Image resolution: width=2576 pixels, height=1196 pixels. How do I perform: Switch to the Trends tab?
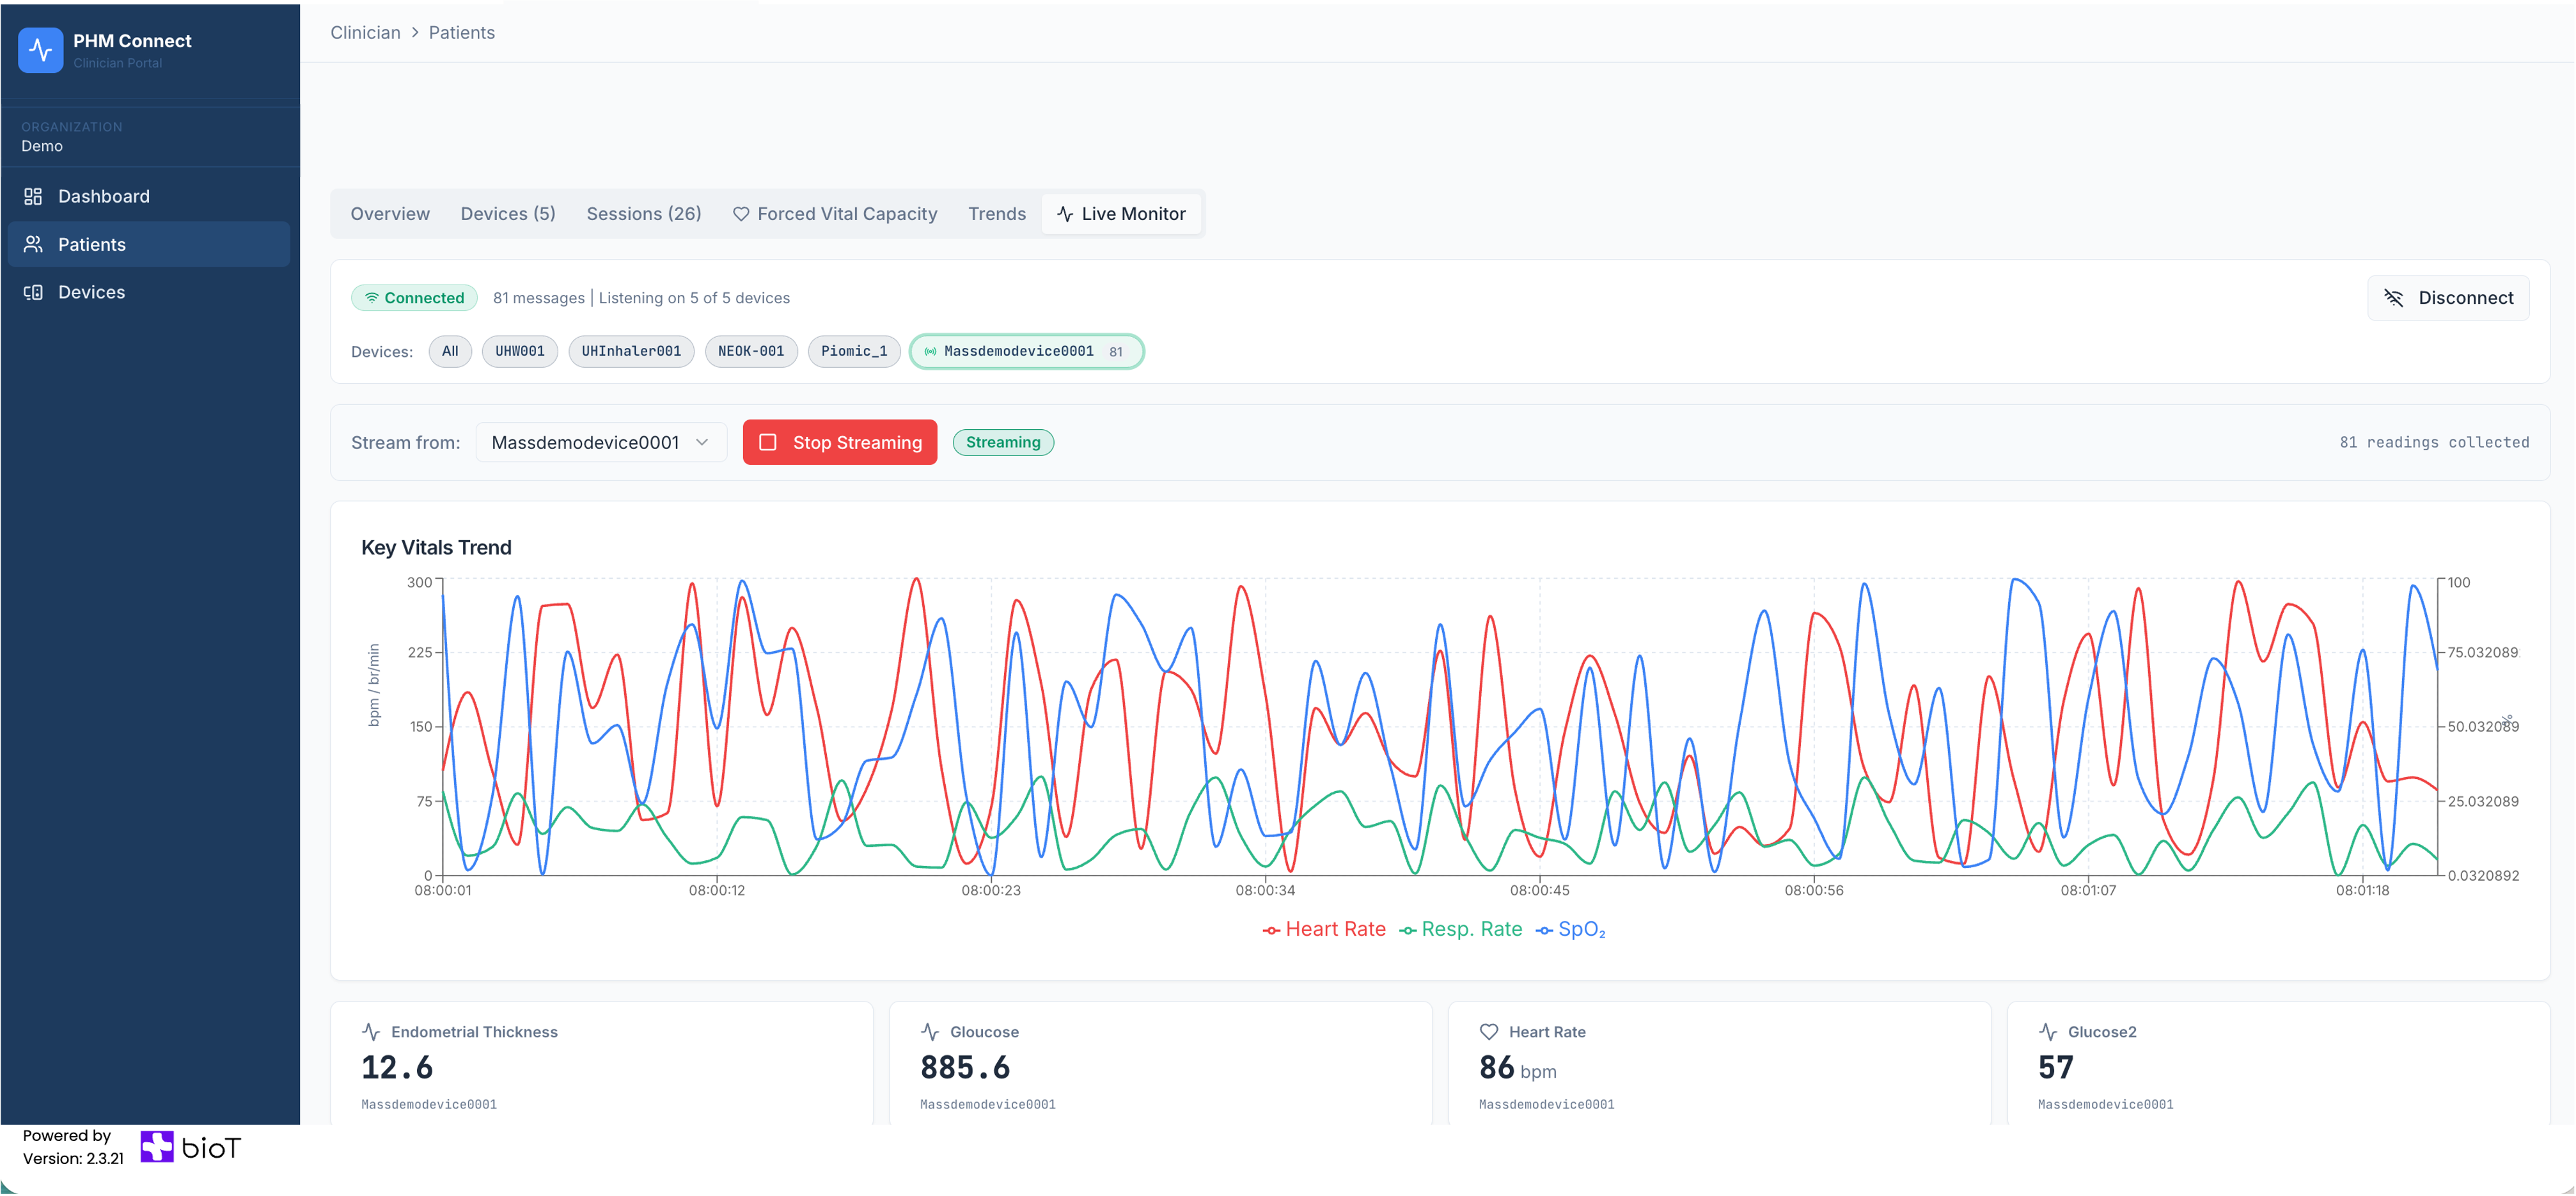996,214
